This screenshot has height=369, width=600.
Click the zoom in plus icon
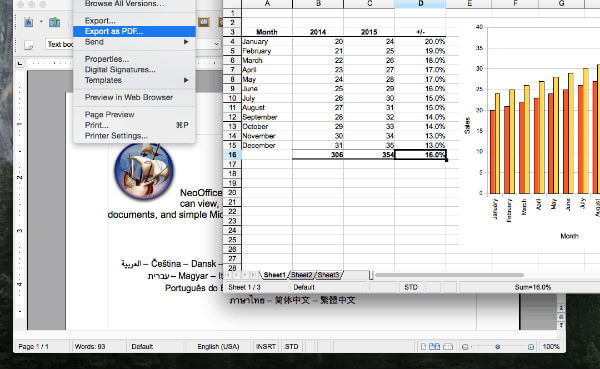tap(531, 347)
